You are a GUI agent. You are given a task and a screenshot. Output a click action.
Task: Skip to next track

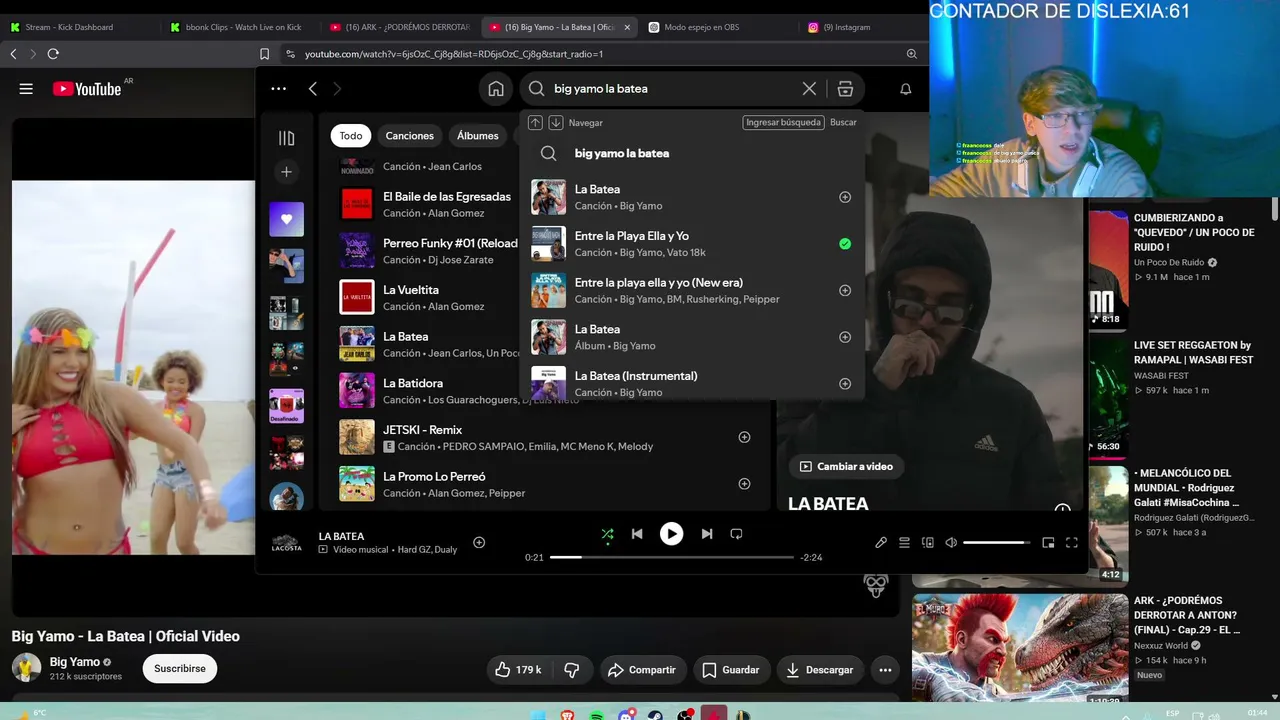pos(707,534)
